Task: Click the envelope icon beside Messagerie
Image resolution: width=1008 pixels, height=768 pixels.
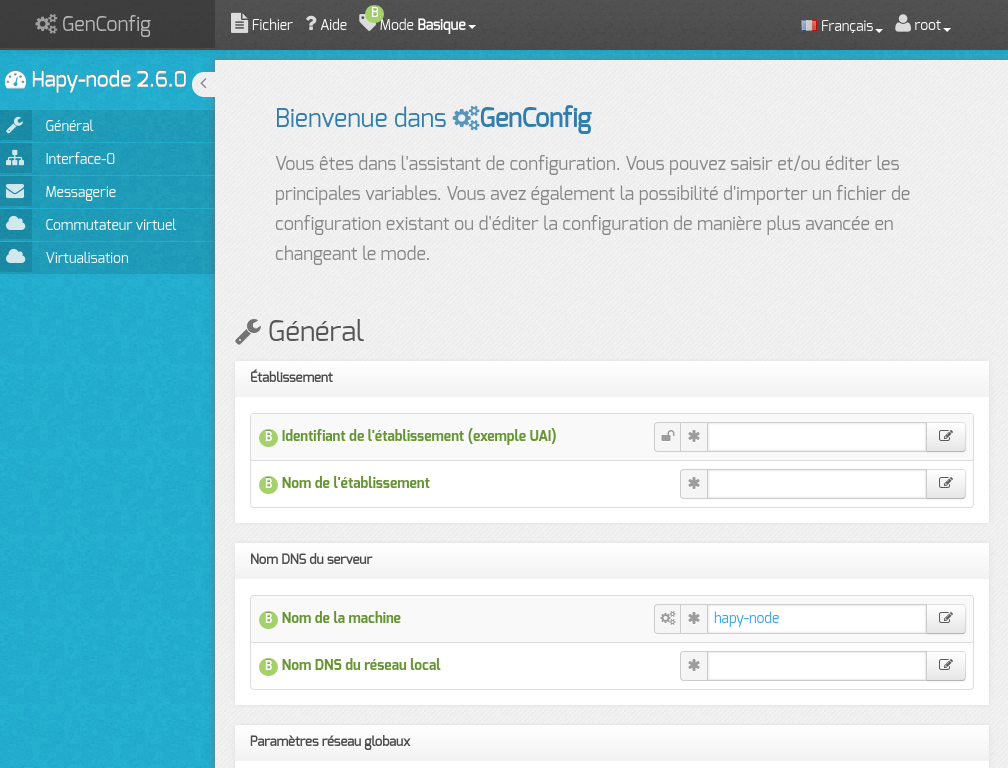Action: click(15, 192)
